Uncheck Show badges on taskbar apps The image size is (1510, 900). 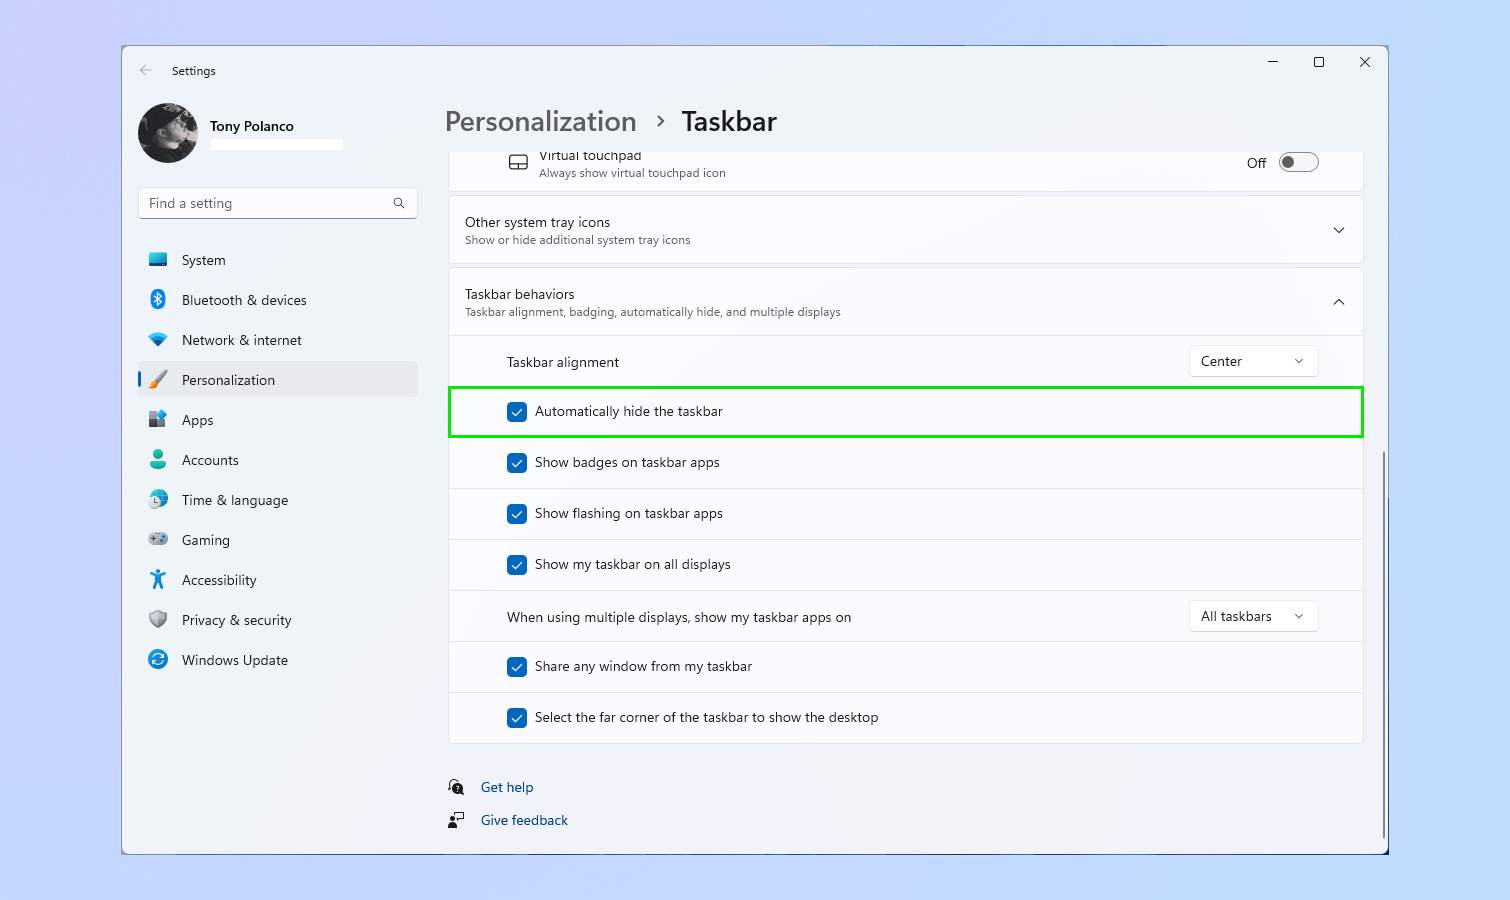click(x=517, y=463)
